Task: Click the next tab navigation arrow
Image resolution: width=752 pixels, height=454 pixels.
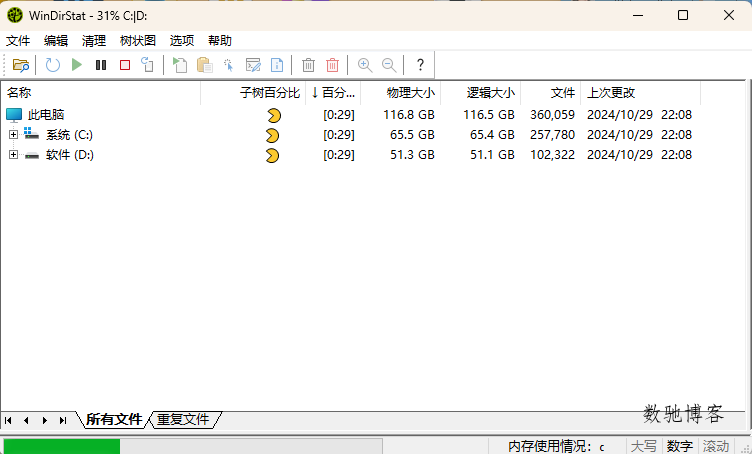Action: pos(45,420)
